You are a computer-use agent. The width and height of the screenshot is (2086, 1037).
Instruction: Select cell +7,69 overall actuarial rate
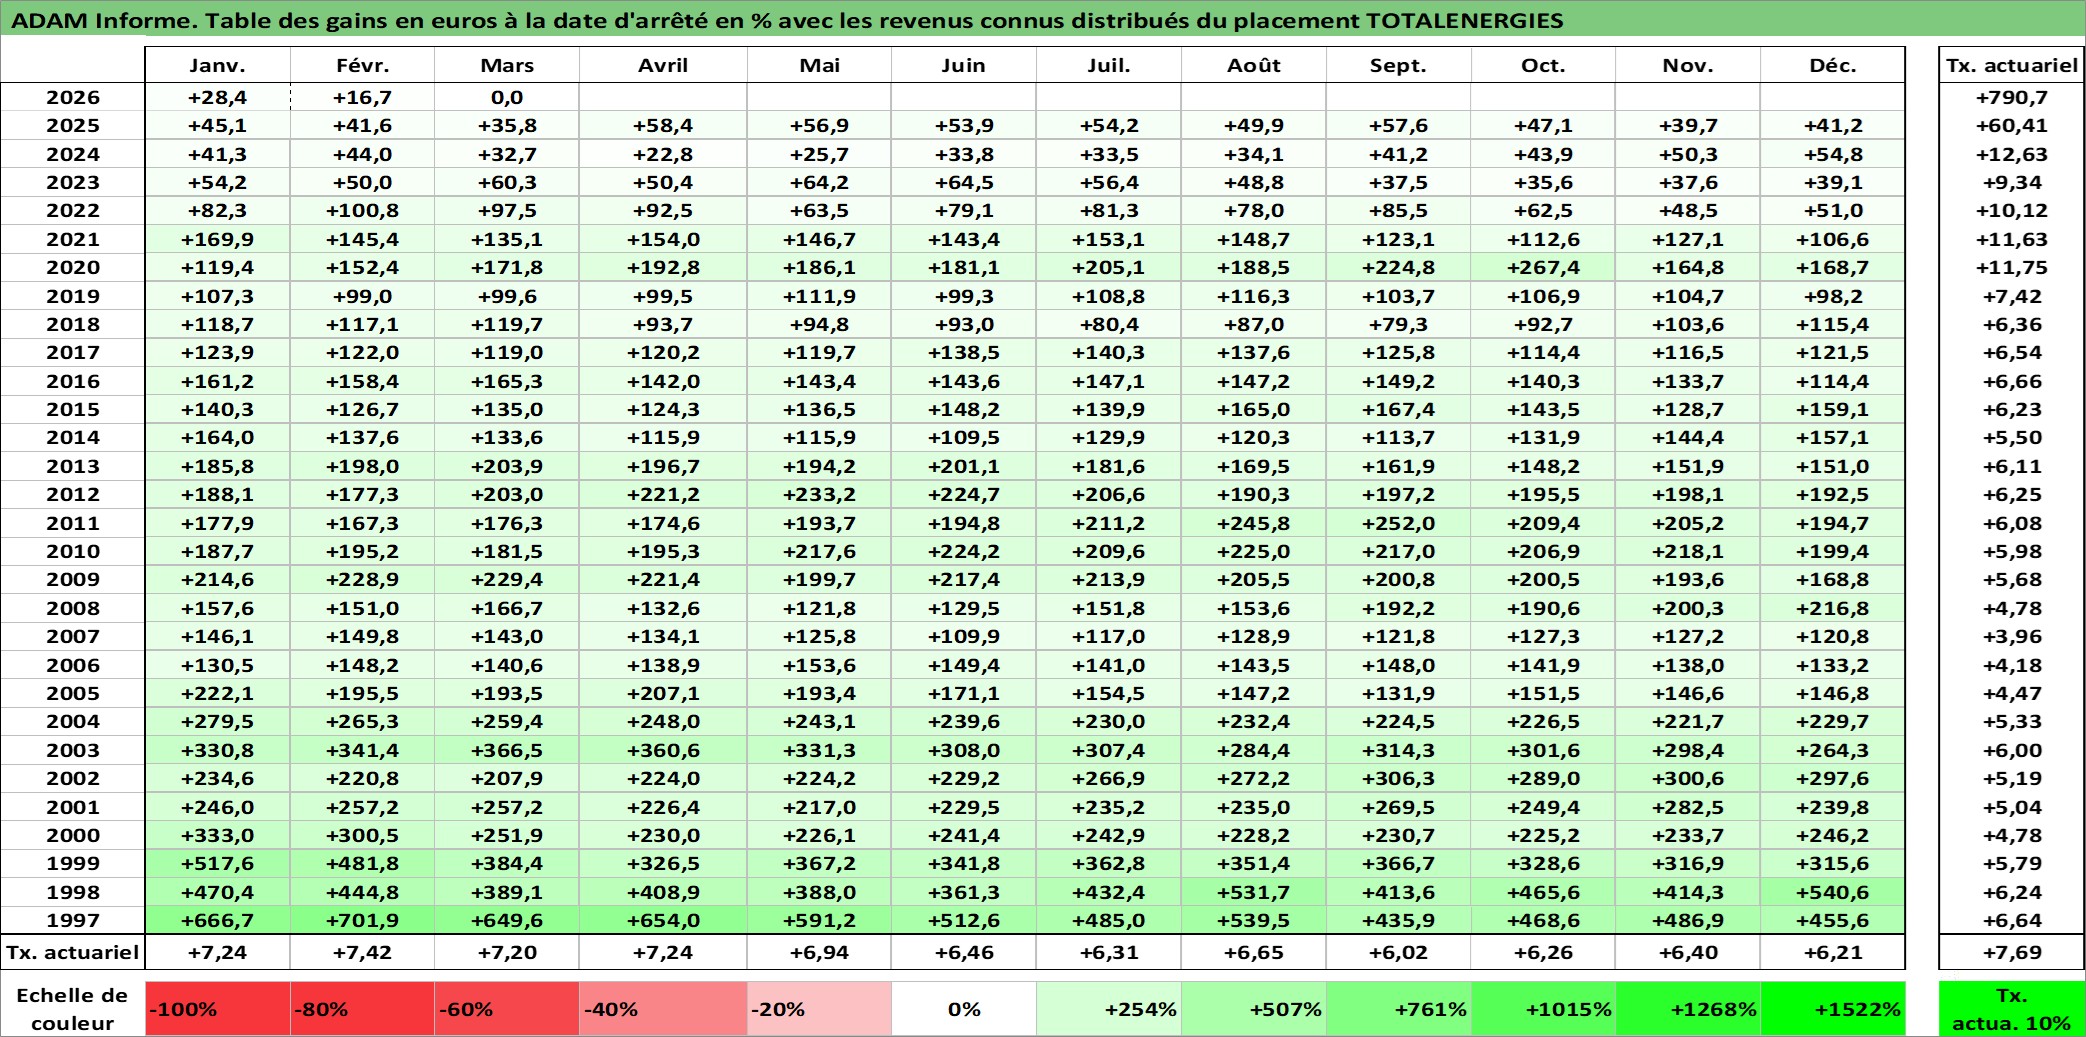point(2011,952)
